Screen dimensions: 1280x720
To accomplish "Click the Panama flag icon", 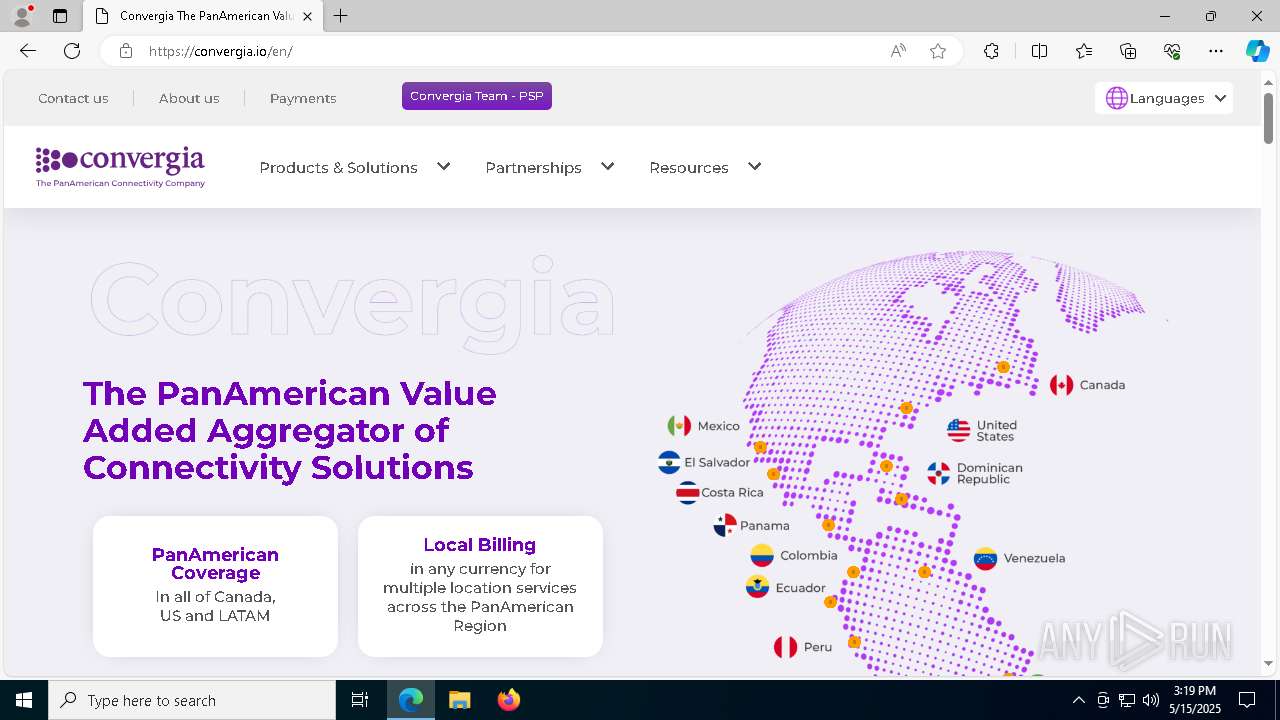I will [x=725, y=526].
